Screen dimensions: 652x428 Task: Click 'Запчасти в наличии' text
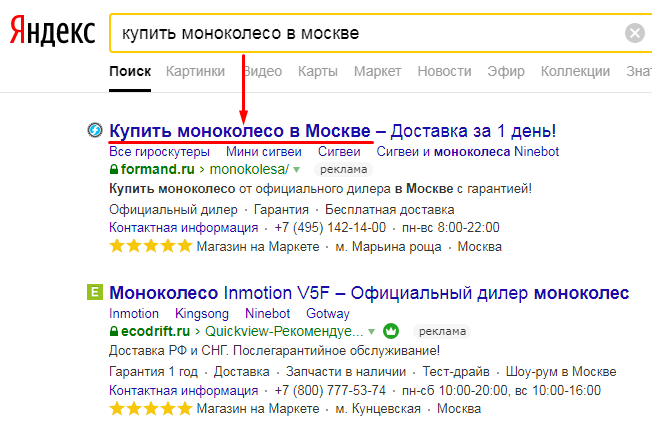click(346, 371)
